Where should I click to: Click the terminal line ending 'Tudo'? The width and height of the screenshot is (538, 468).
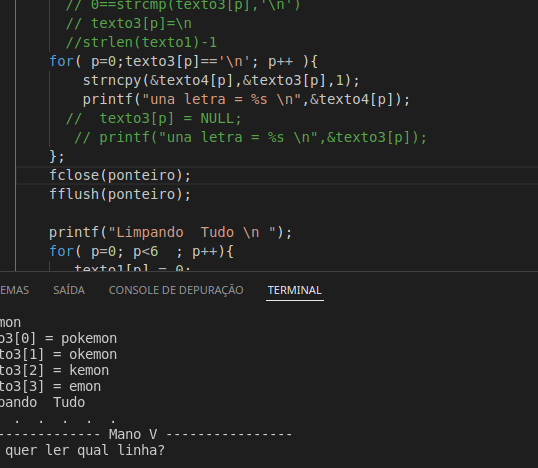click(42, 402)
